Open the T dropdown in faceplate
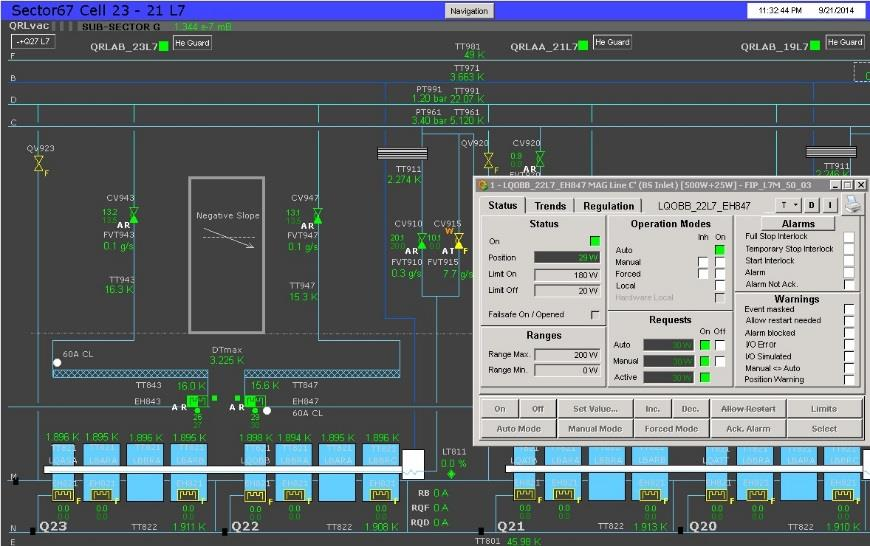The image size is (870, 546). [788, 205]
